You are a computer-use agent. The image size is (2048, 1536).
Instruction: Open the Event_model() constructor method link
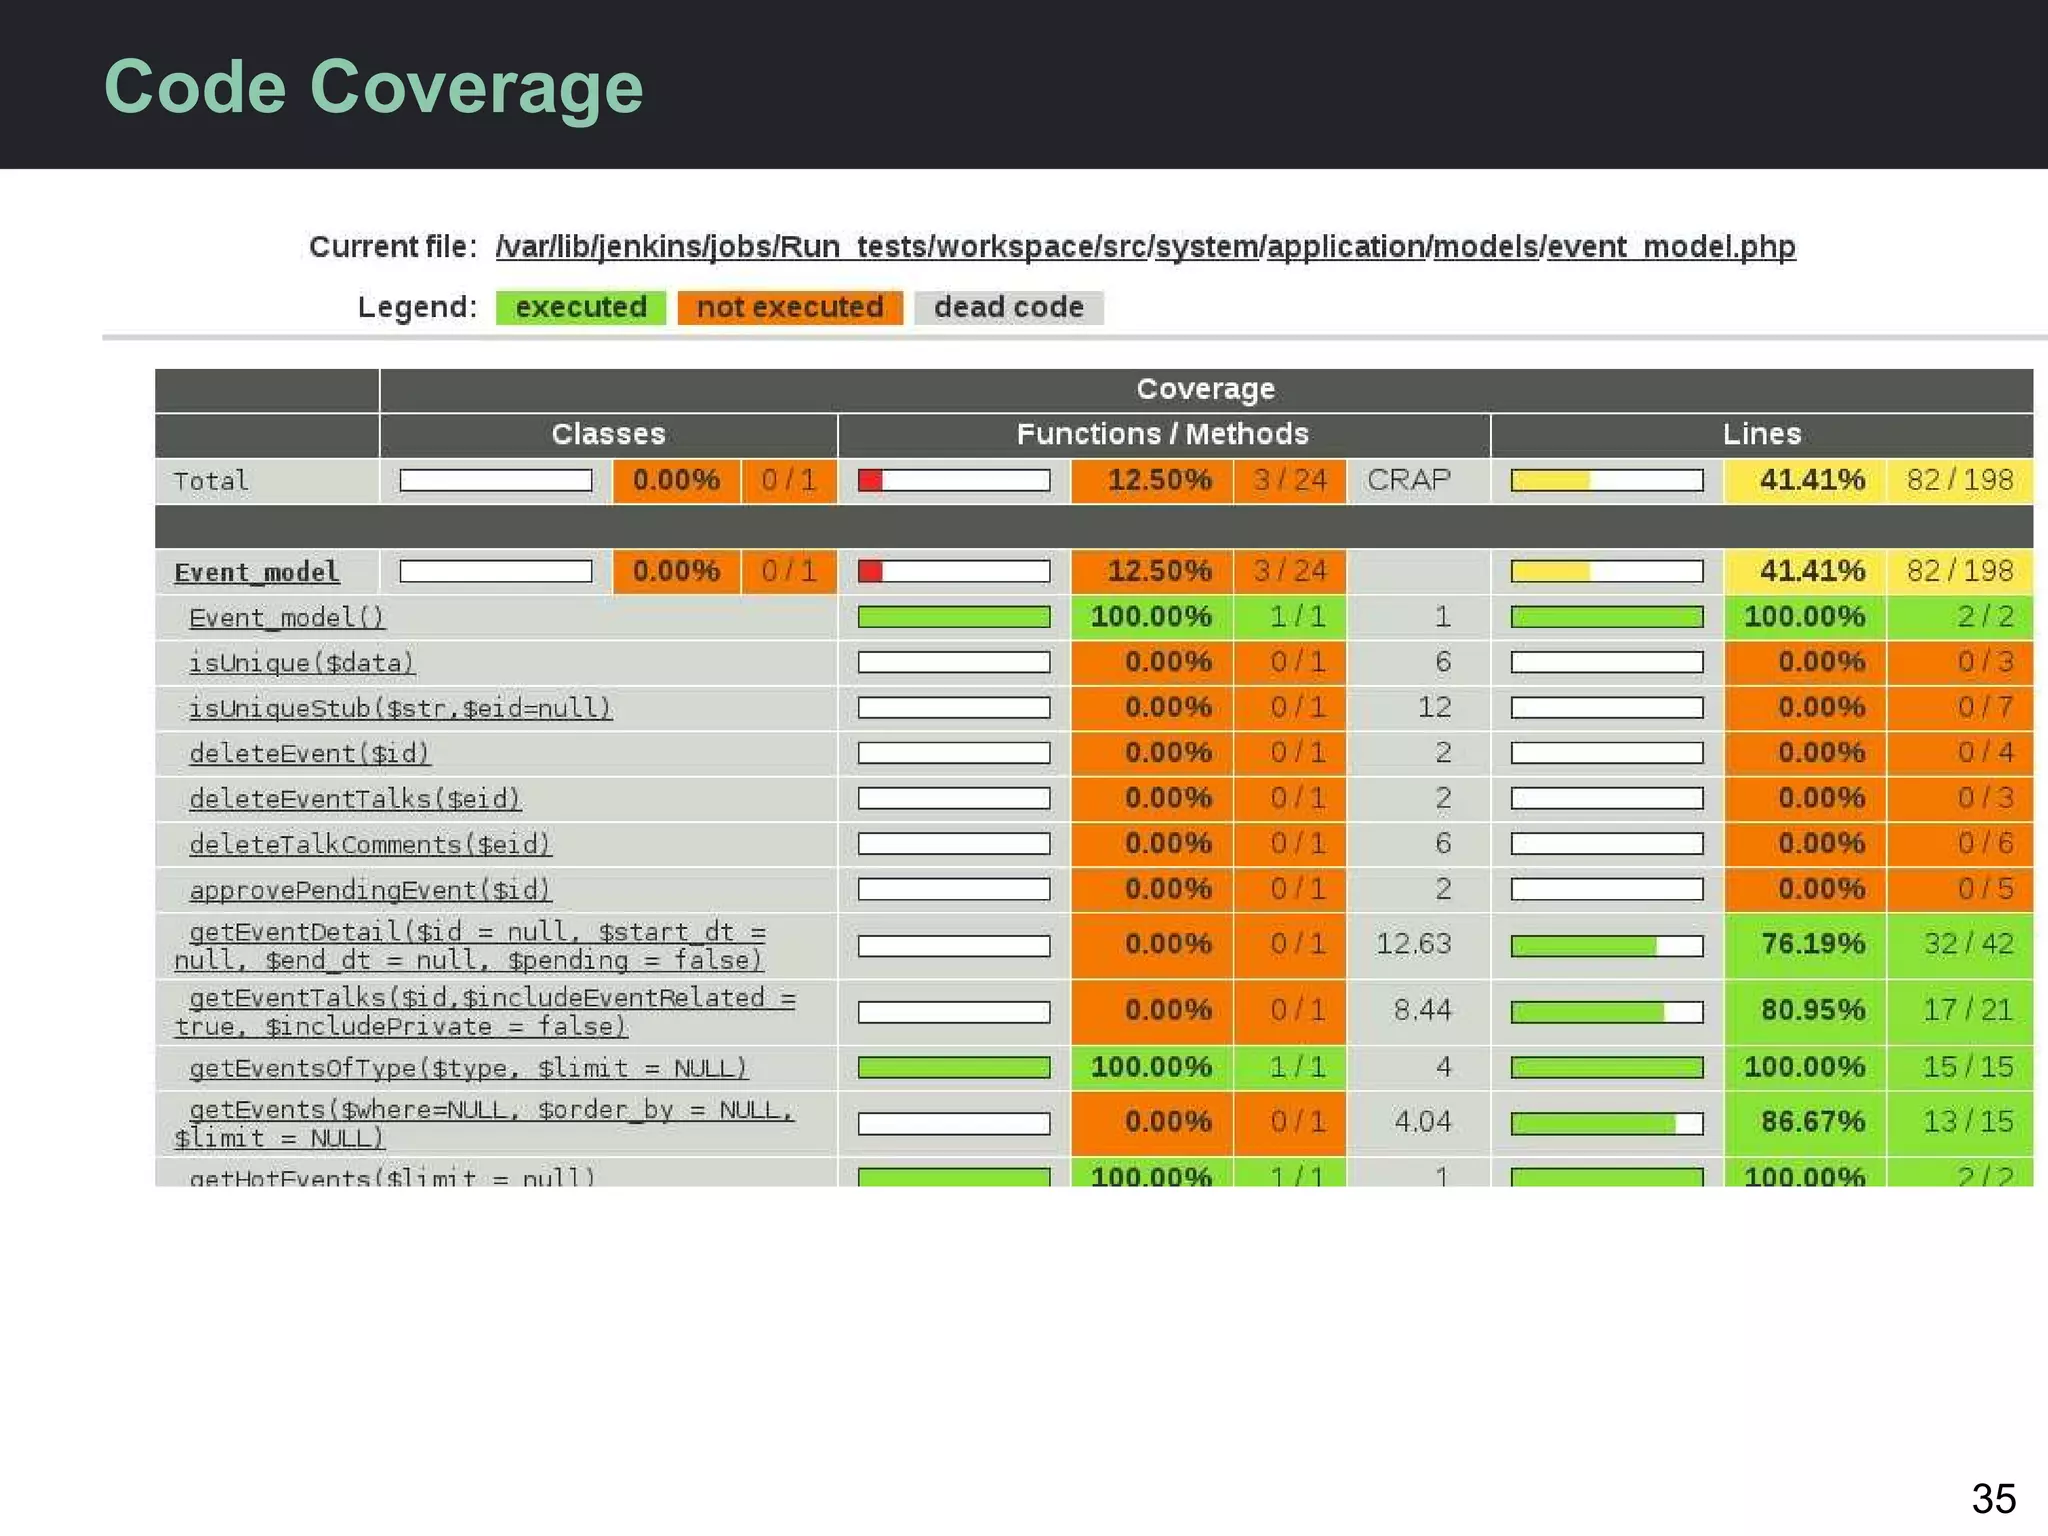[287, 618]
